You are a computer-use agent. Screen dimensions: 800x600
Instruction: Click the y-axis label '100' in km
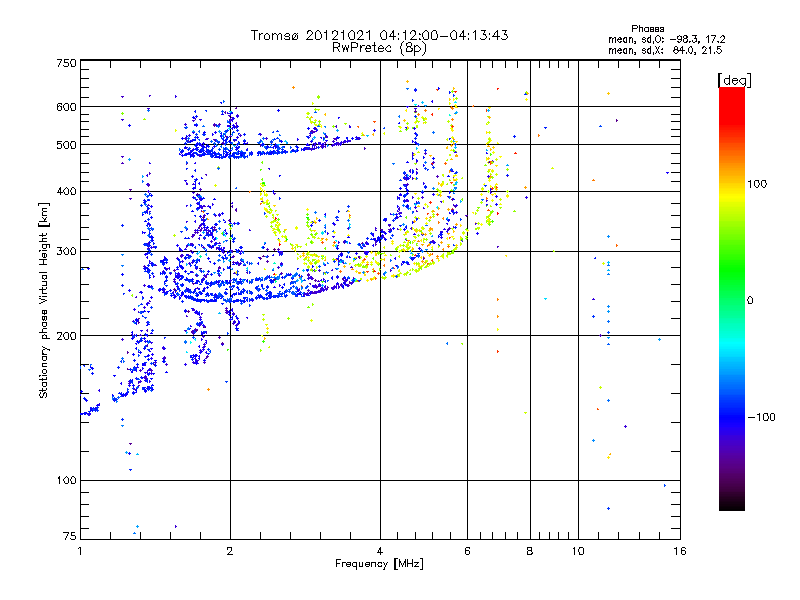click(x=66, y=480)
